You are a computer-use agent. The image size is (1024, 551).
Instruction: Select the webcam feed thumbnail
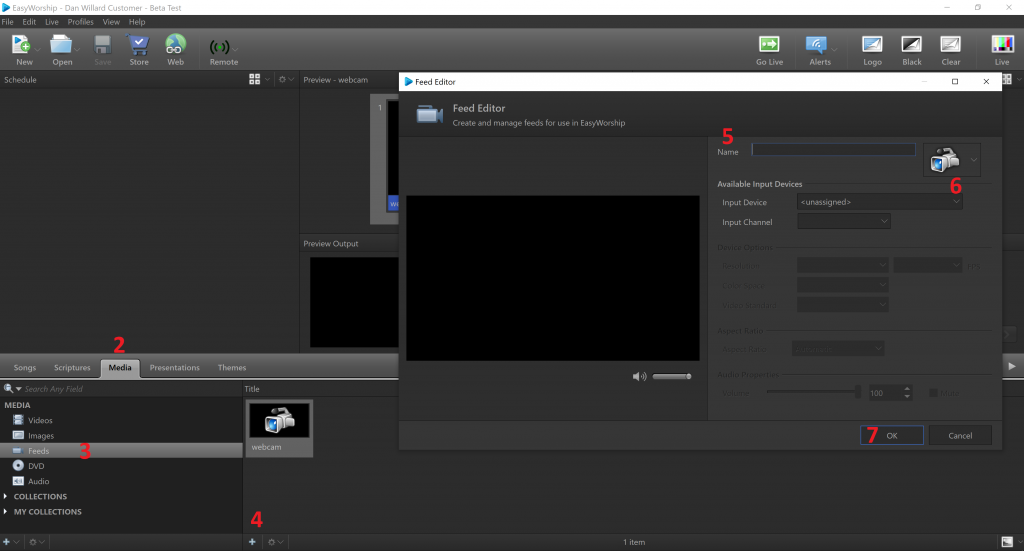click(x=280, y=428)
